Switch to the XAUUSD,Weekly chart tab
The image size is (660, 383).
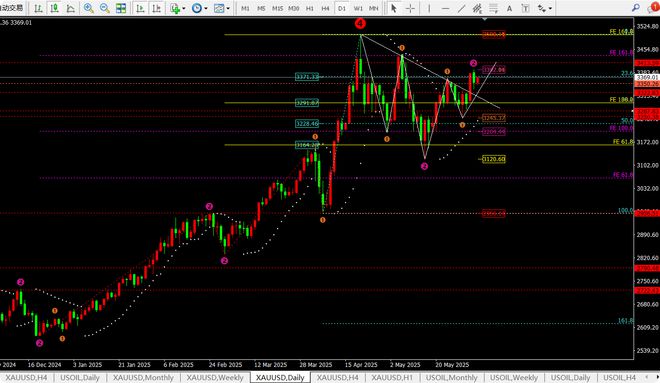(215, 378)
